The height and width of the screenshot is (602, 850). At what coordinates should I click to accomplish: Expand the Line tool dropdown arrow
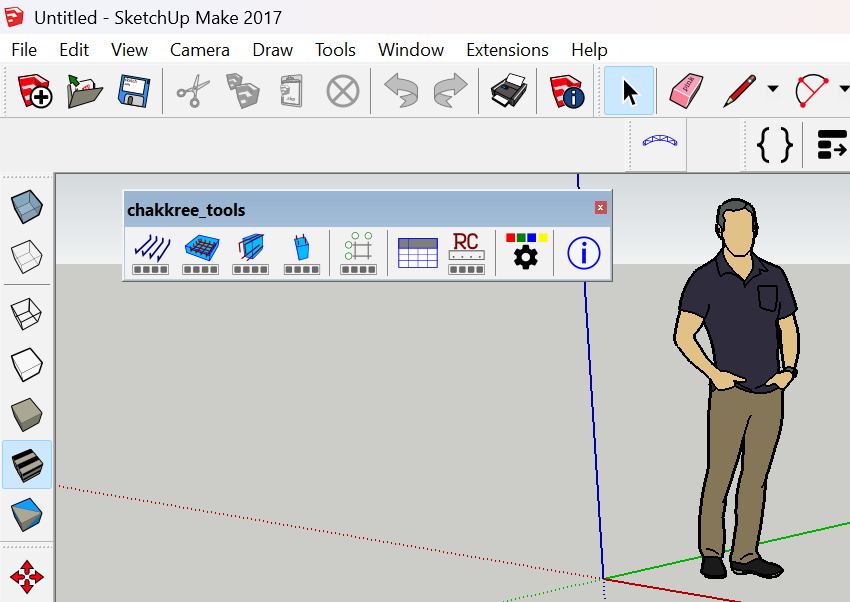773,89
